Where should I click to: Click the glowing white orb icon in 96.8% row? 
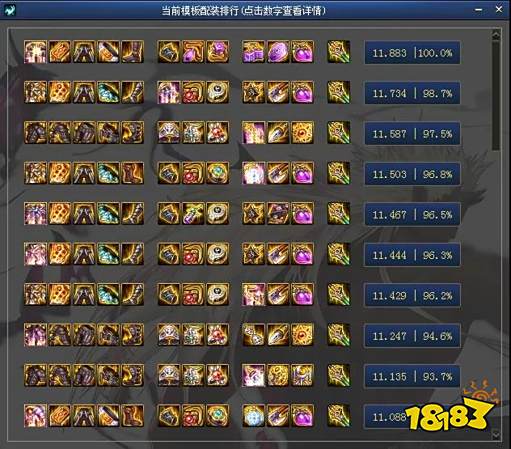coord(254,173)
